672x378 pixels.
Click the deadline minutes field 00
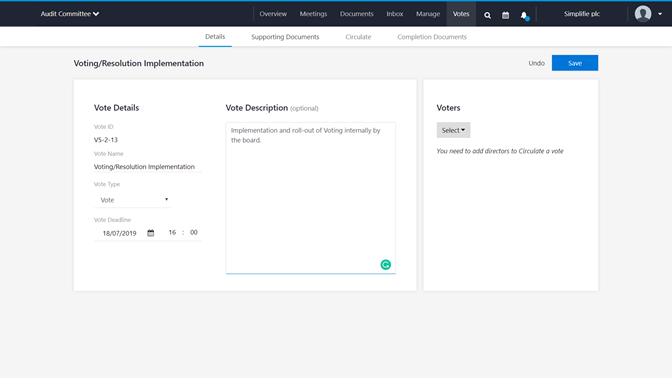coord(194,232)
